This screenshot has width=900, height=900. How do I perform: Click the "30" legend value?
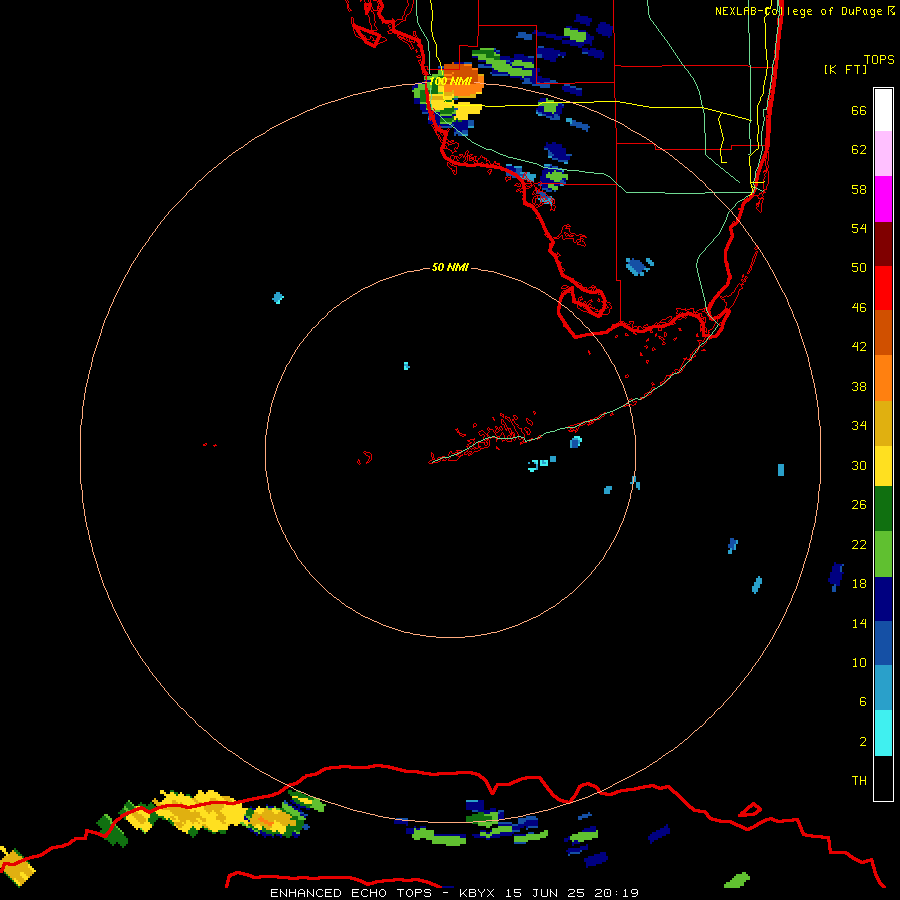pyautogui.click(x=859, y=465)
